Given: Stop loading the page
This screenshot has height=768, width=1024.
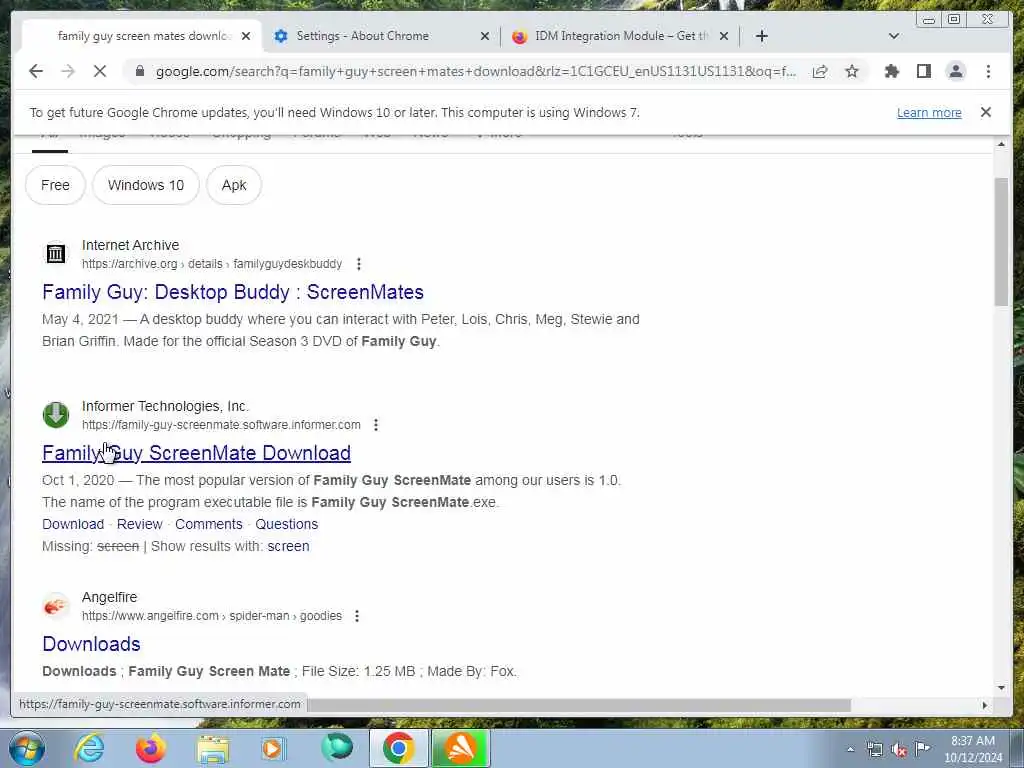Looking at the screenshot, I should pyautogui.click(x=100, y=71).
